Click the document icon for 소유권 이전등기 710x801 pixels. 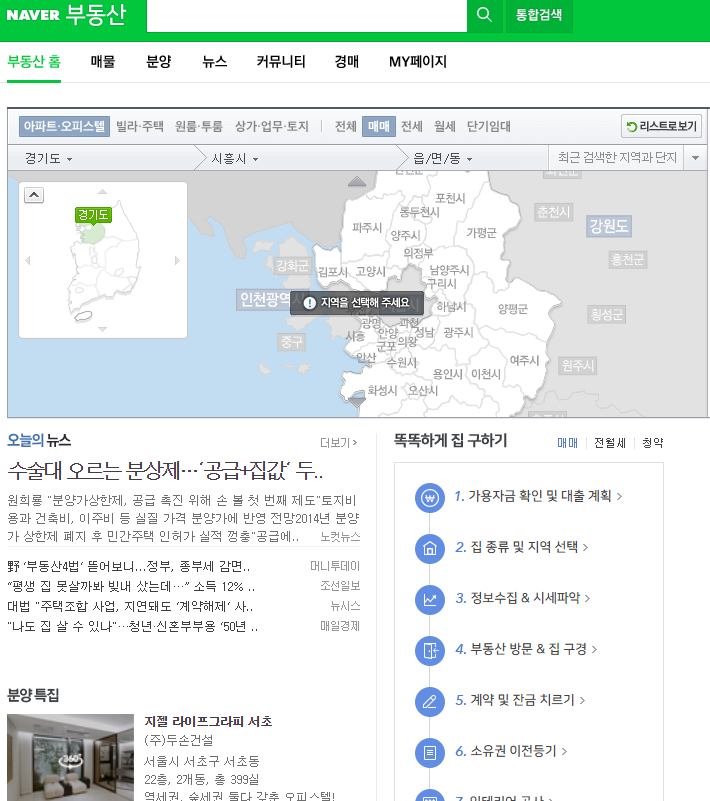tap(430, 753)
